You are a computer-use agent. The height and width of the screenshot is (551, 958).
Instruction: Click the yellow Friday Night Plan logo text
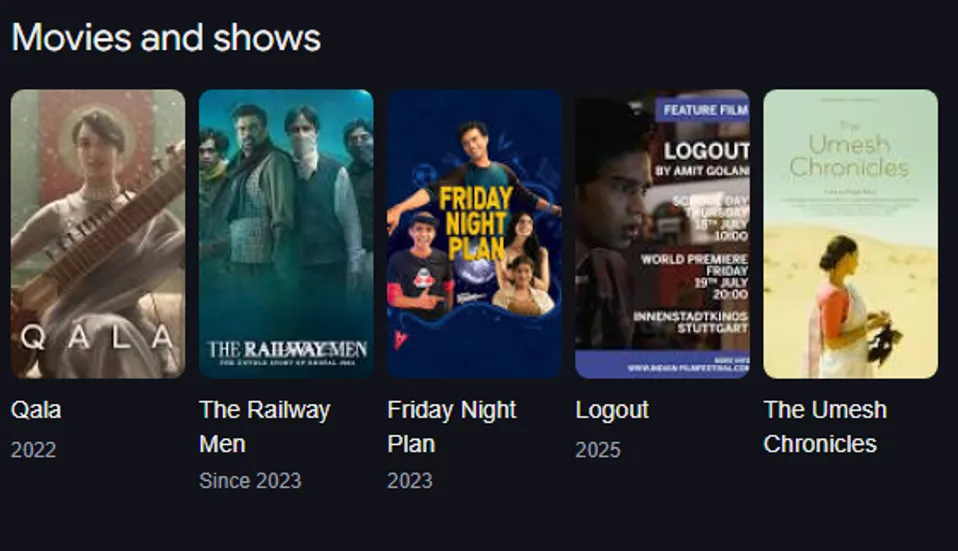click(476, 223)
